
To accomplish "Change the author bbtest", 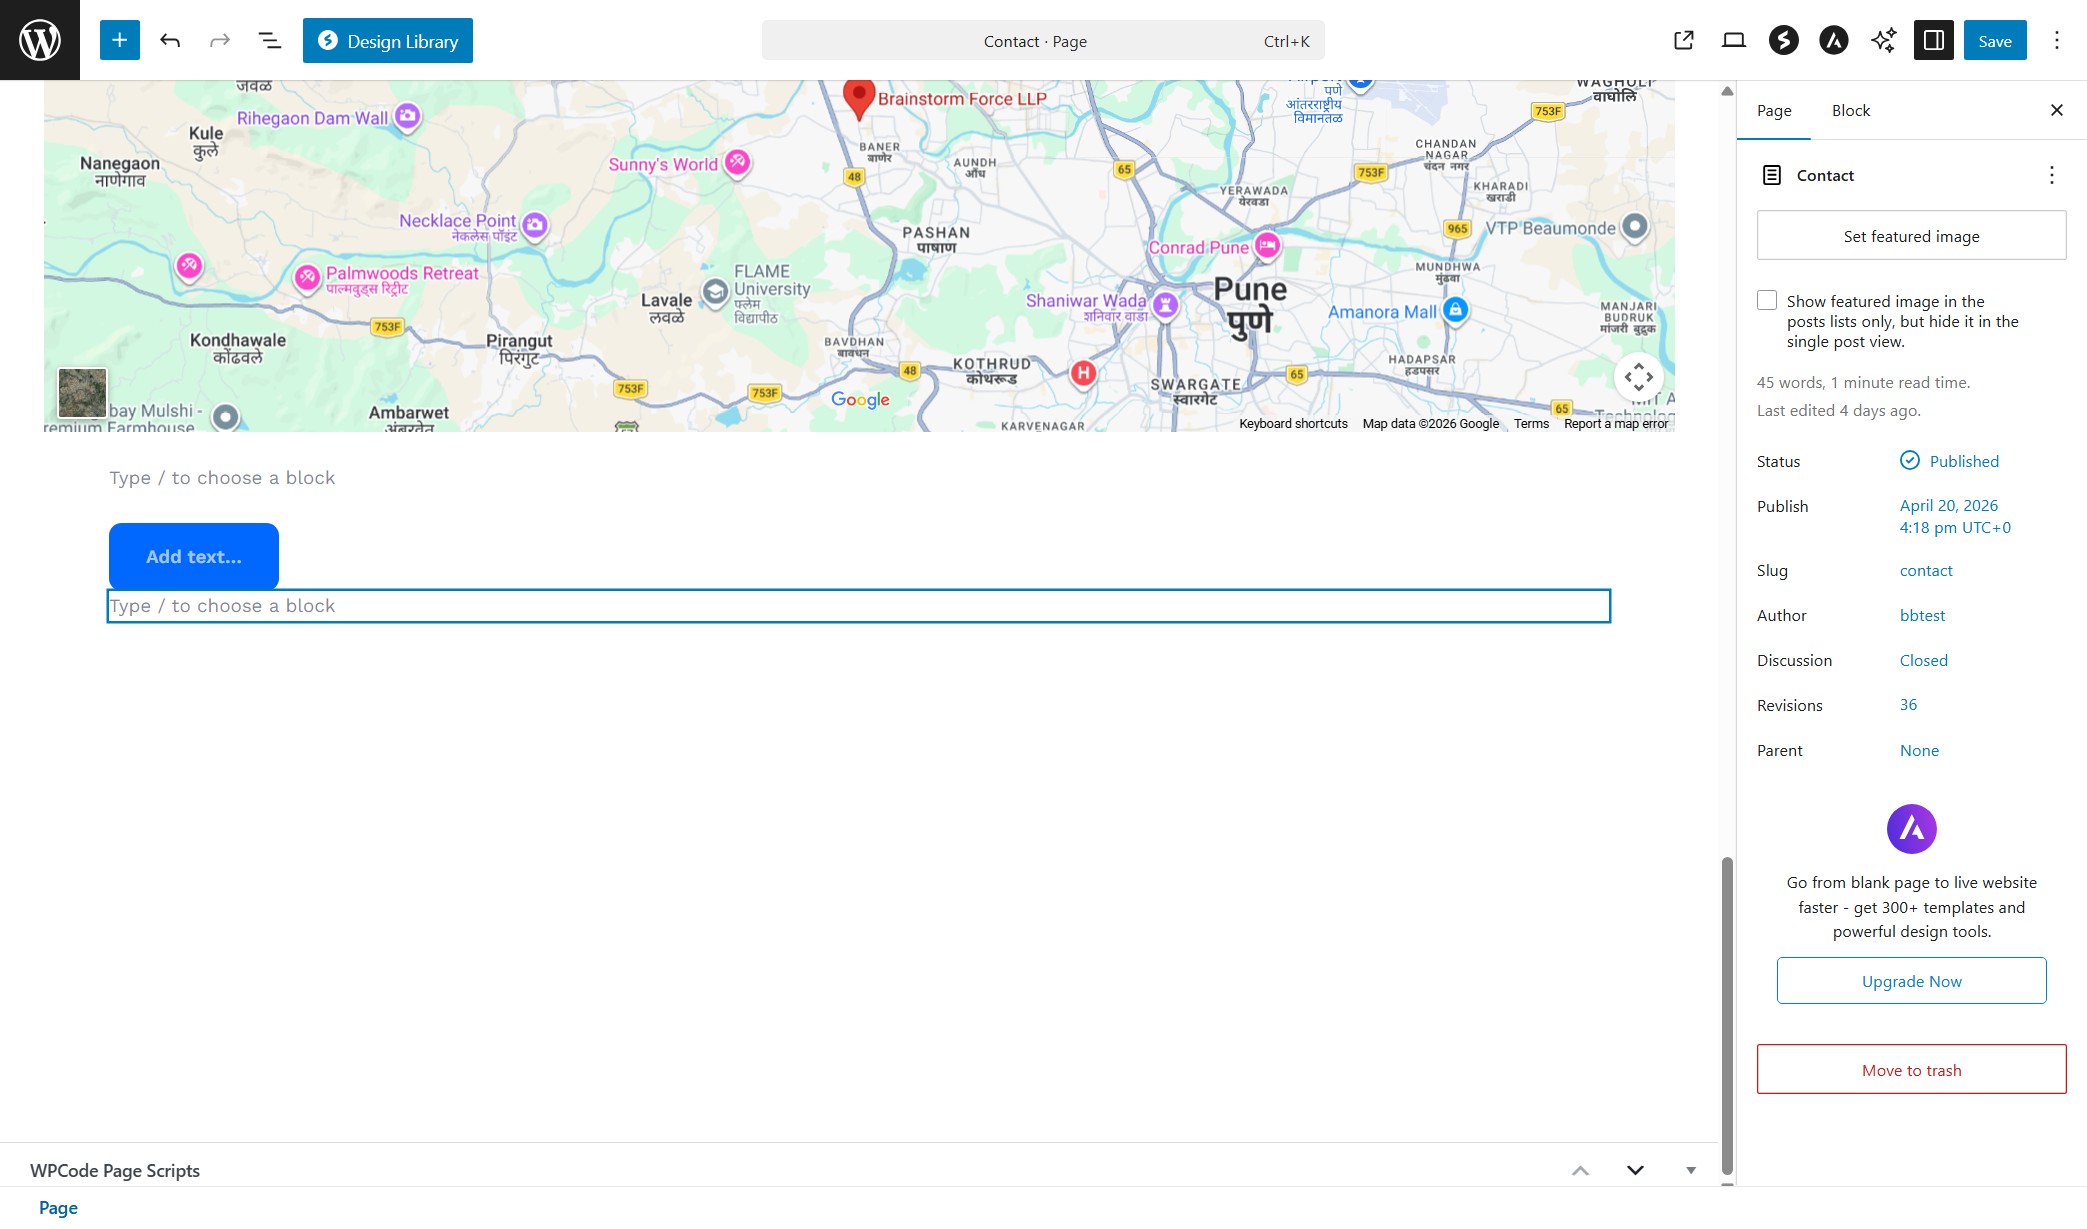I will tap(1922, 615).
